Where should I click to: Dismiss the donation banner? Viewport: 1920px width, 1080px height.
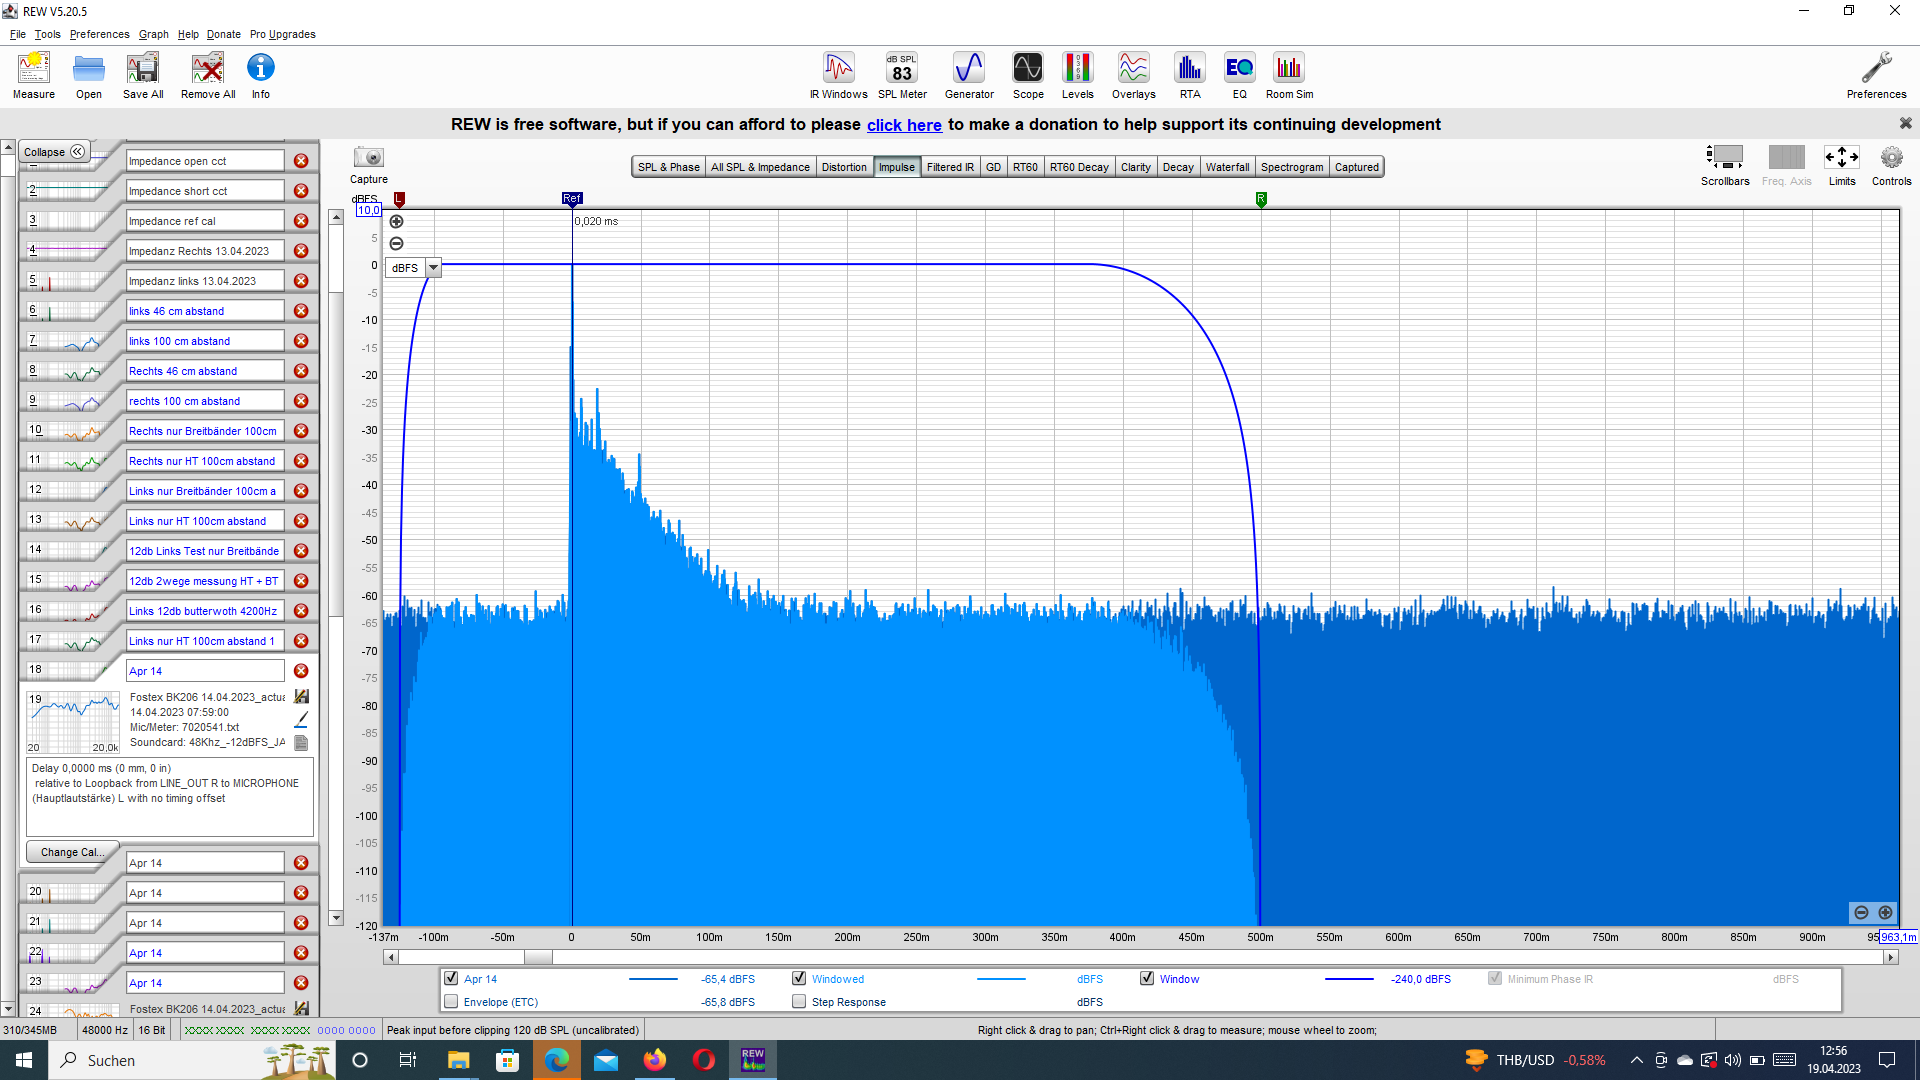[1905, 123]
